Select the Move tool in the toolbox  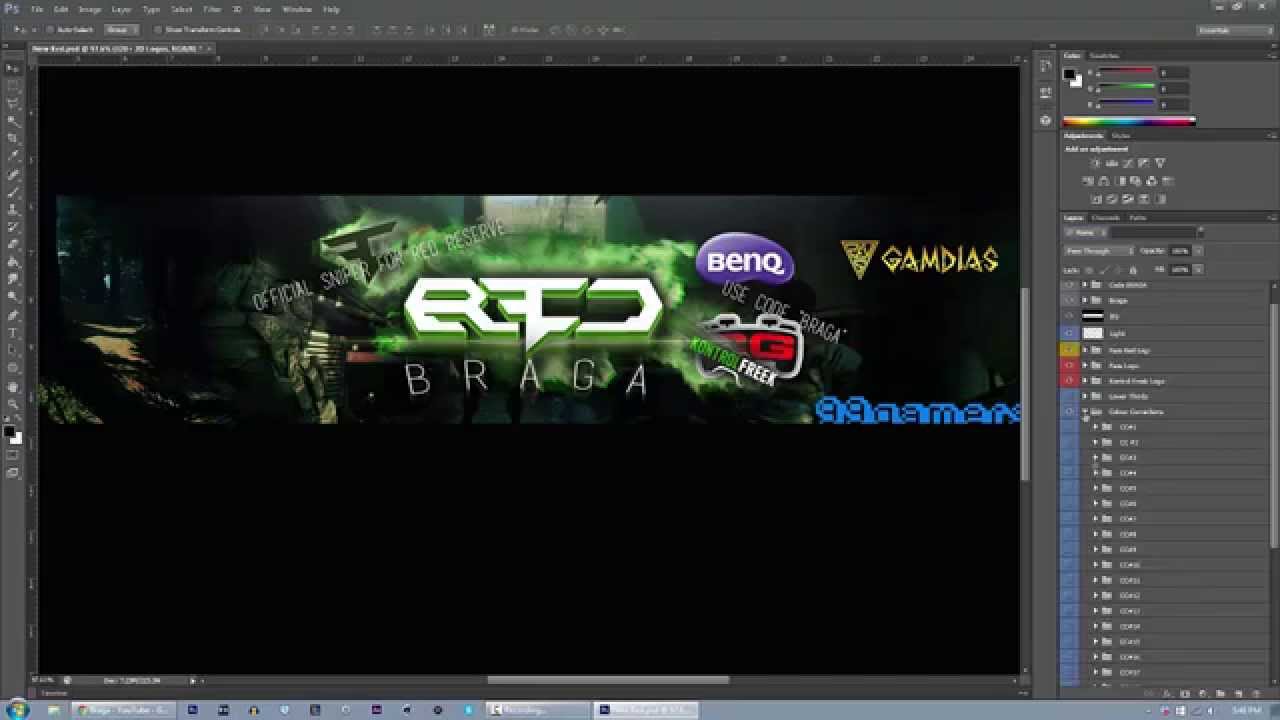(13, 68)
